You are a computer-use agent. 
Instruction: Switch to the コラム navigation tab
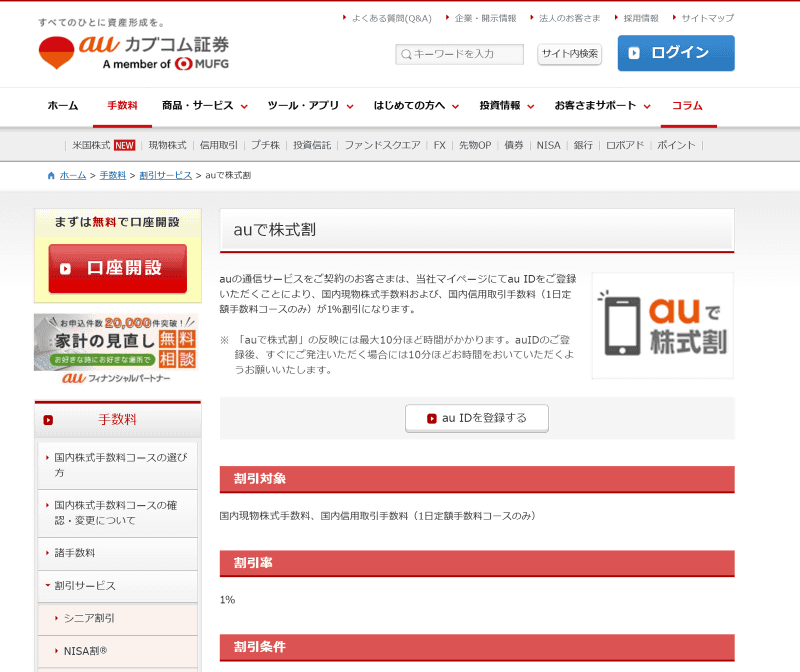[x=689, y=104]
